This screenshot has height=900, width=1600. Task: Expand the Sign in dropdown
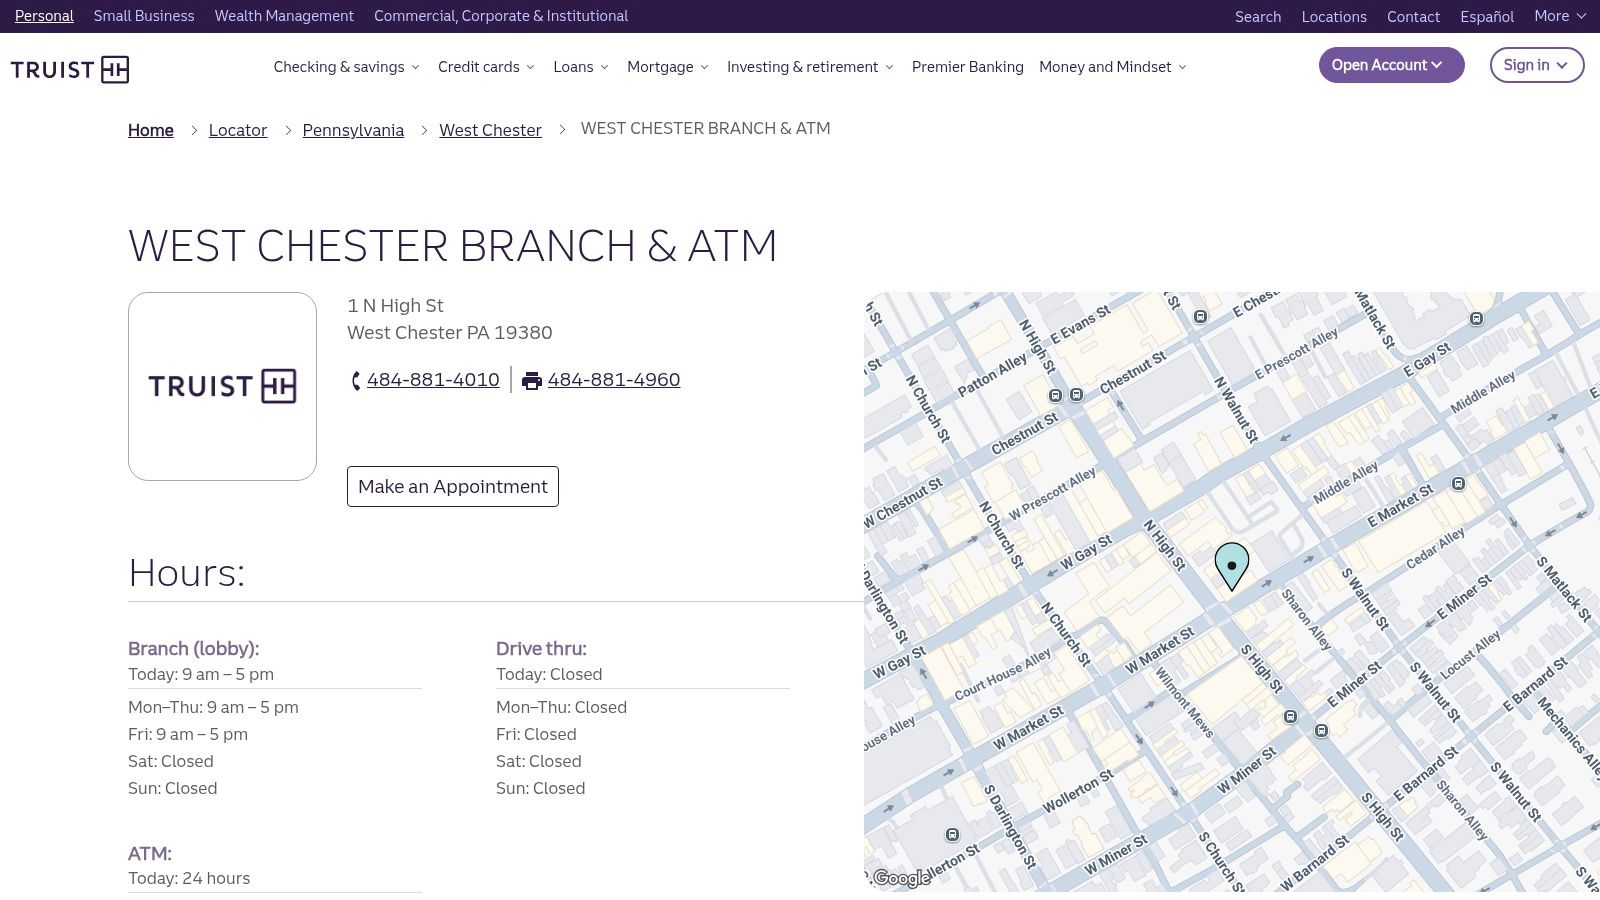[1536, 65]
